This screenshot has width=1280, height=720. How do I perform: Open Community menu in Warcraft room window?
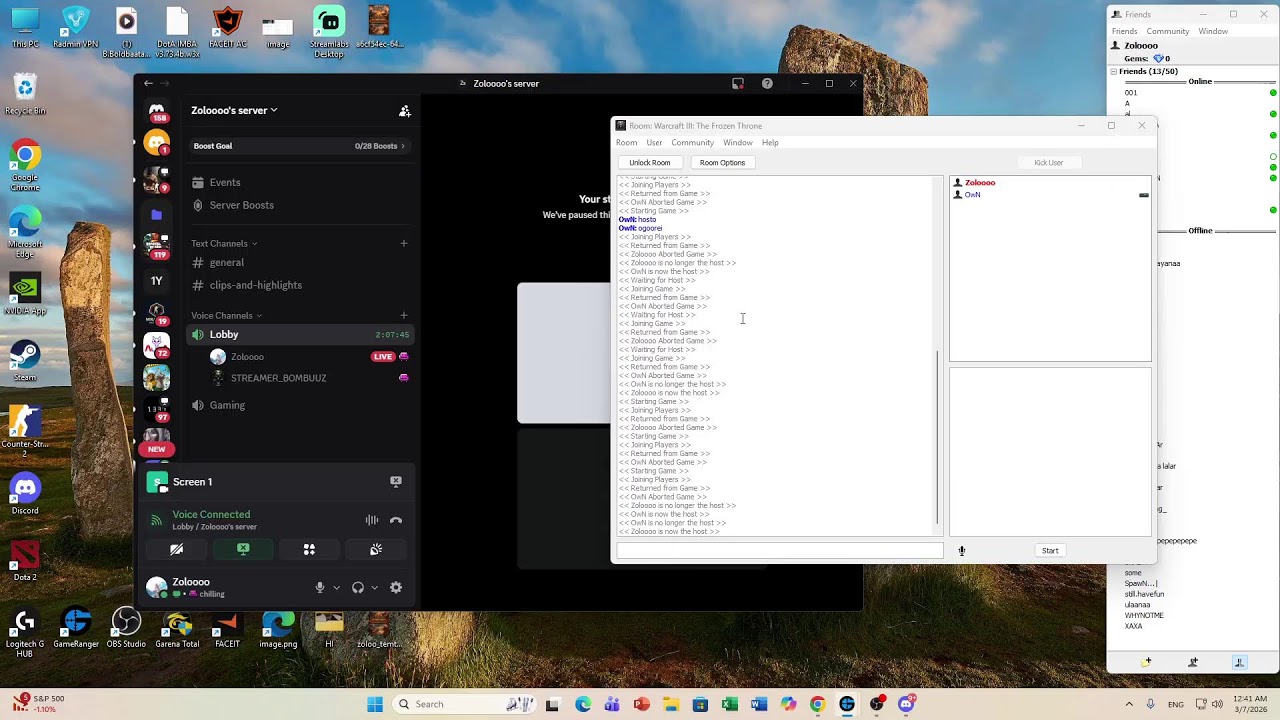pos(692,143)
